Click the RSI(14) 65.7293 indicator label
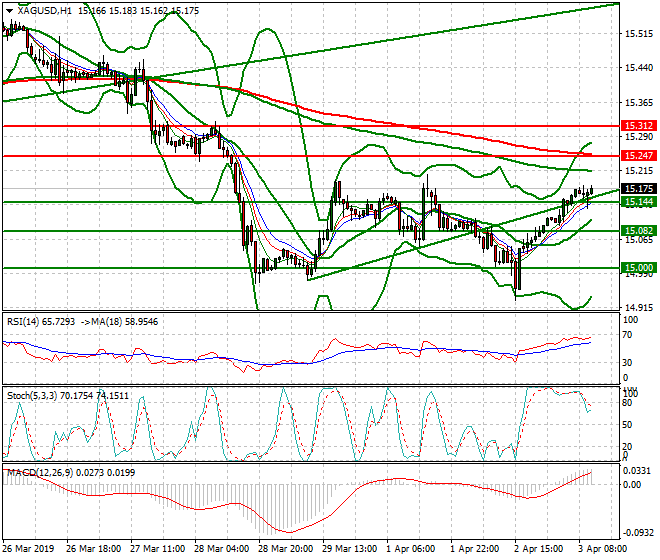 click(x=41, y=322)
